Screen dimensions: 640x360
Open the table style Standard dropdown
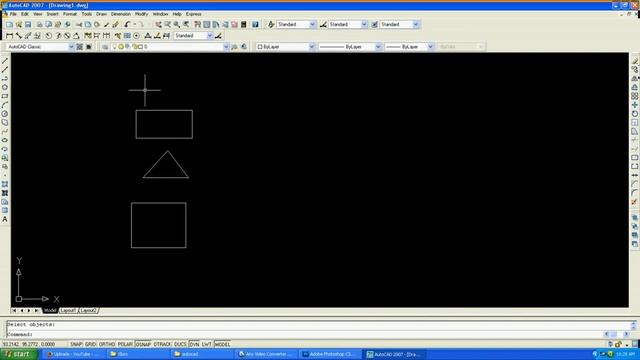point(416,24)
